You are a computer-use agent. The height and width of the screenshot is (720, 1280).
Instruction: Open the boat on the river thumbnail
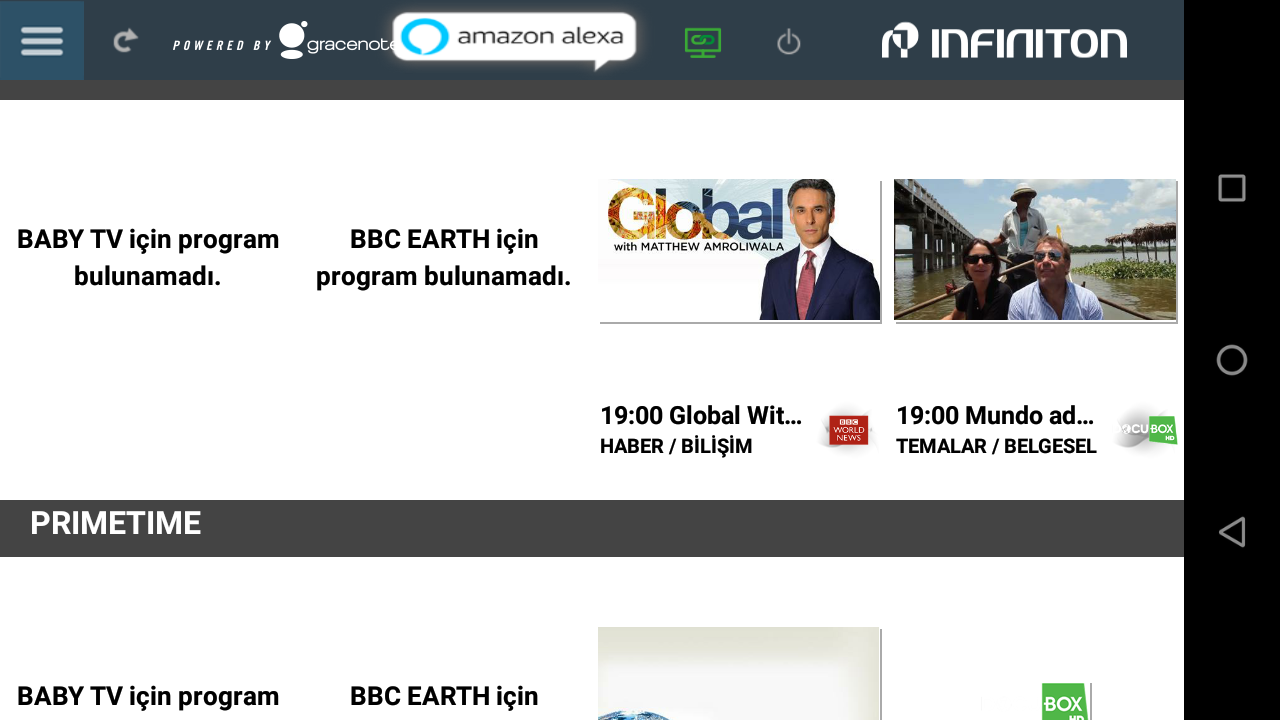[1035, 250]
